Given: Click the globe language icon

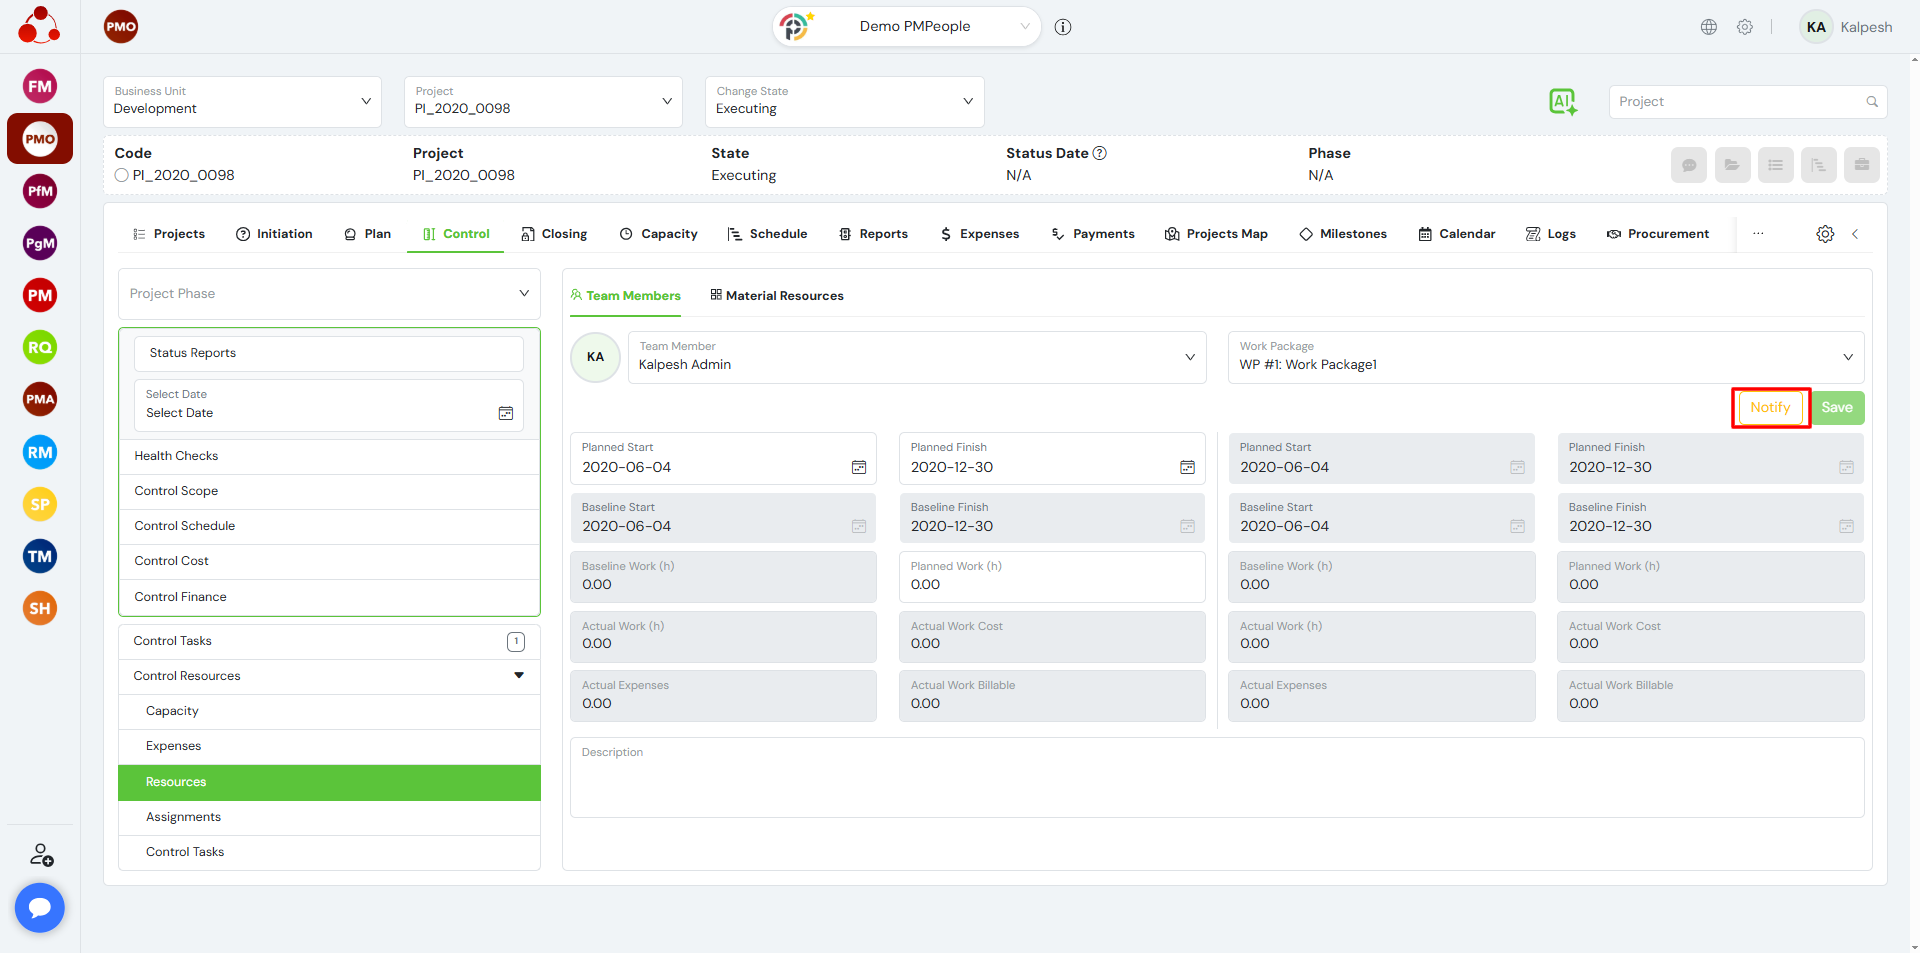Looking at the screenshot, I should tap(1709, 27).
